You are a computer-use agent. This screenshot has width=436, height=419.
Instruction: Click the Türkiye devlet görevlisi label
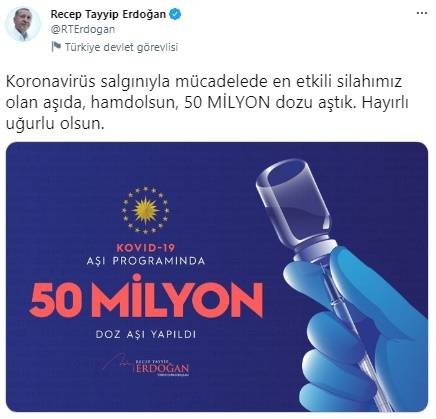[121, 47]
